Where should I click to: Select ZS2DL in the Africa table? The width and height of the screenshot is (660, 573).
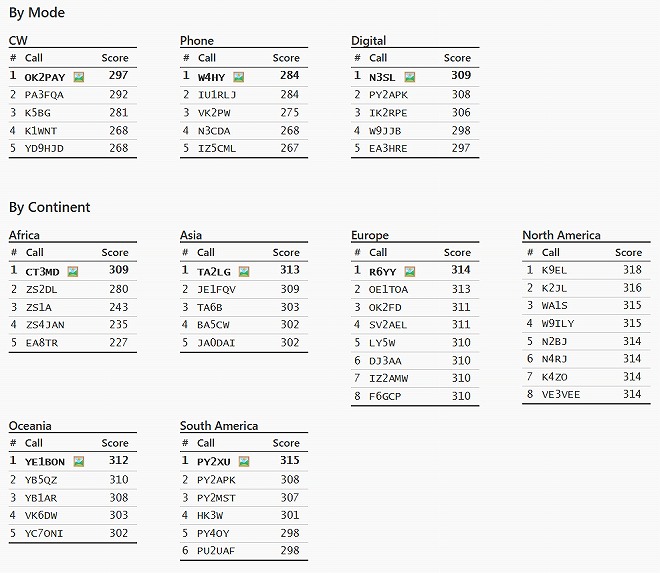coord(41,290)
